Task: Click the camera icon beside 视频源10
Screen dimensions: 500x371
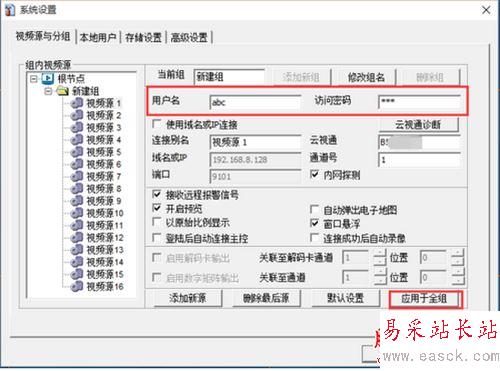Action: [x=77, y=213]
